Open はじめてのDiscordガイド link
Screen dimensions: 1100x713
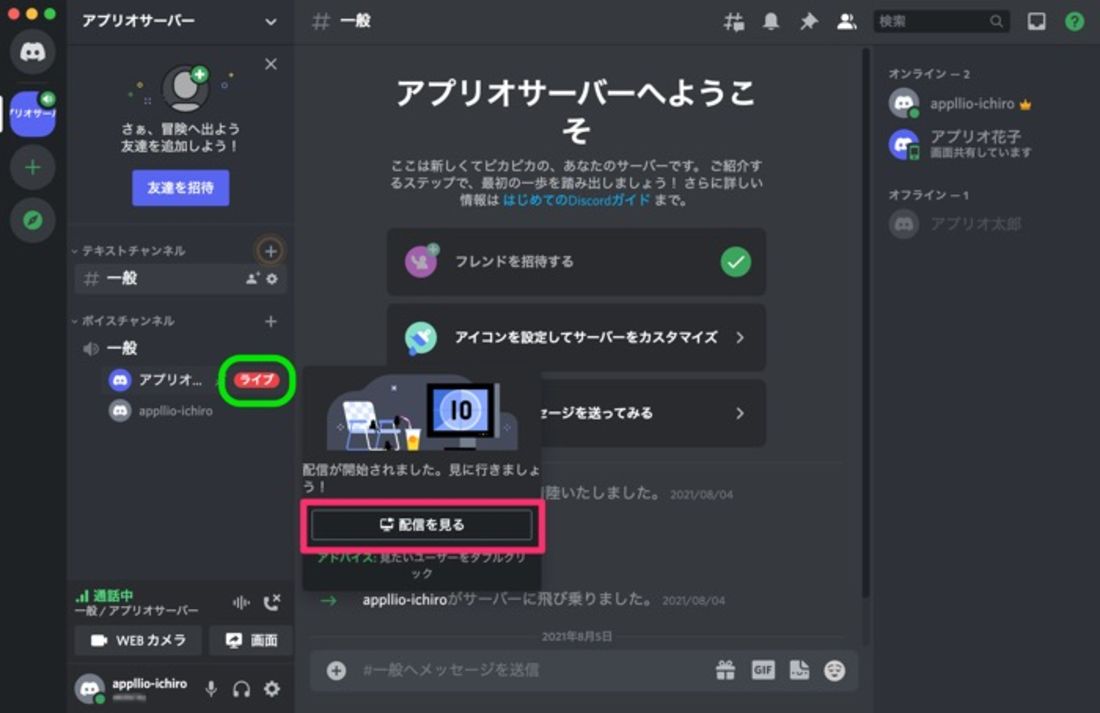576,201
